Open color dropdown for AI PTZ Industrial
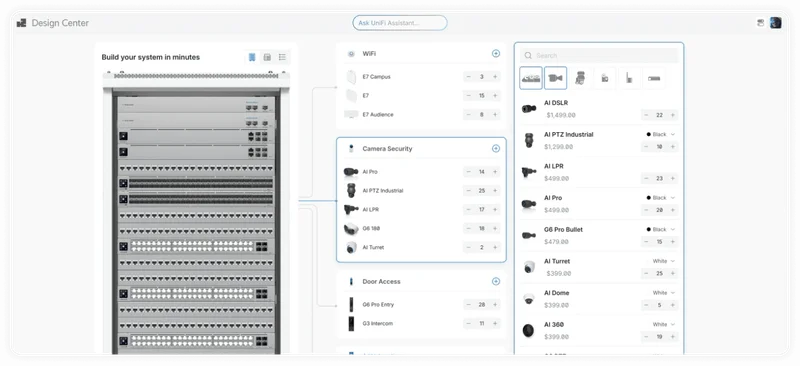This screenshot has width=800, height=366. pyautogui.click(x=661, y=134)
